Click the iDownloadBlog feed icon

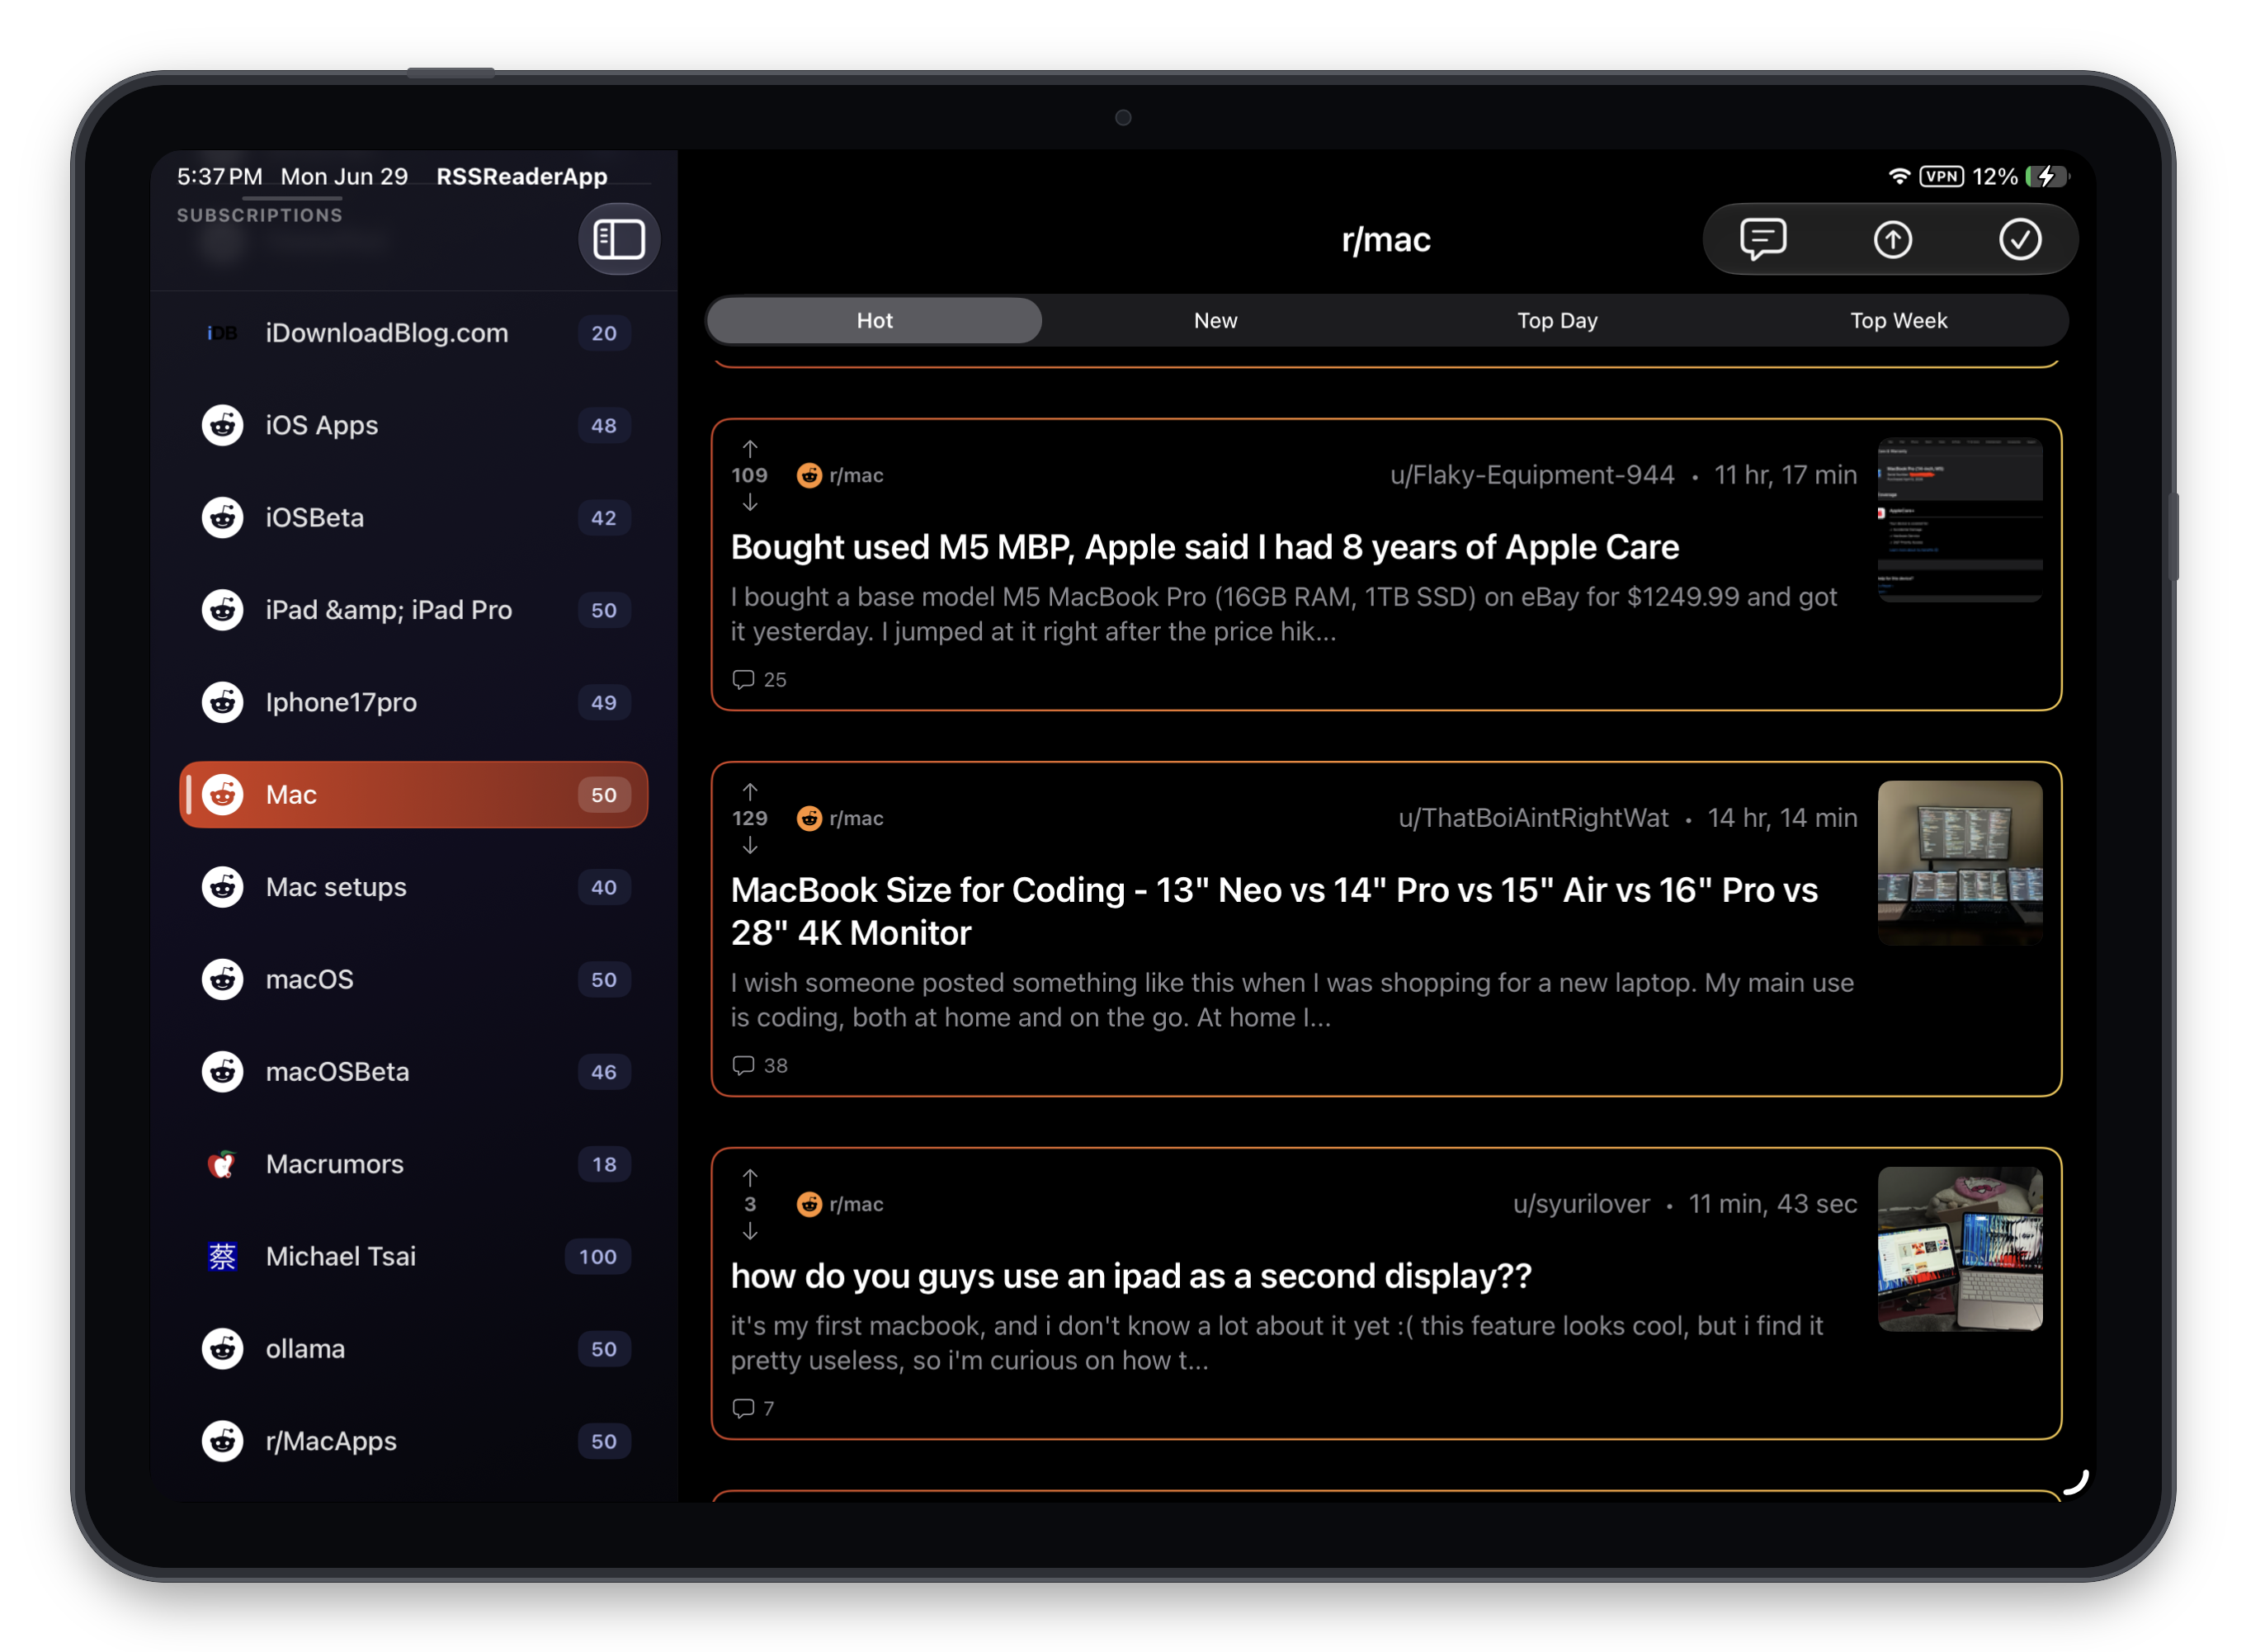[x=222, y=333]
